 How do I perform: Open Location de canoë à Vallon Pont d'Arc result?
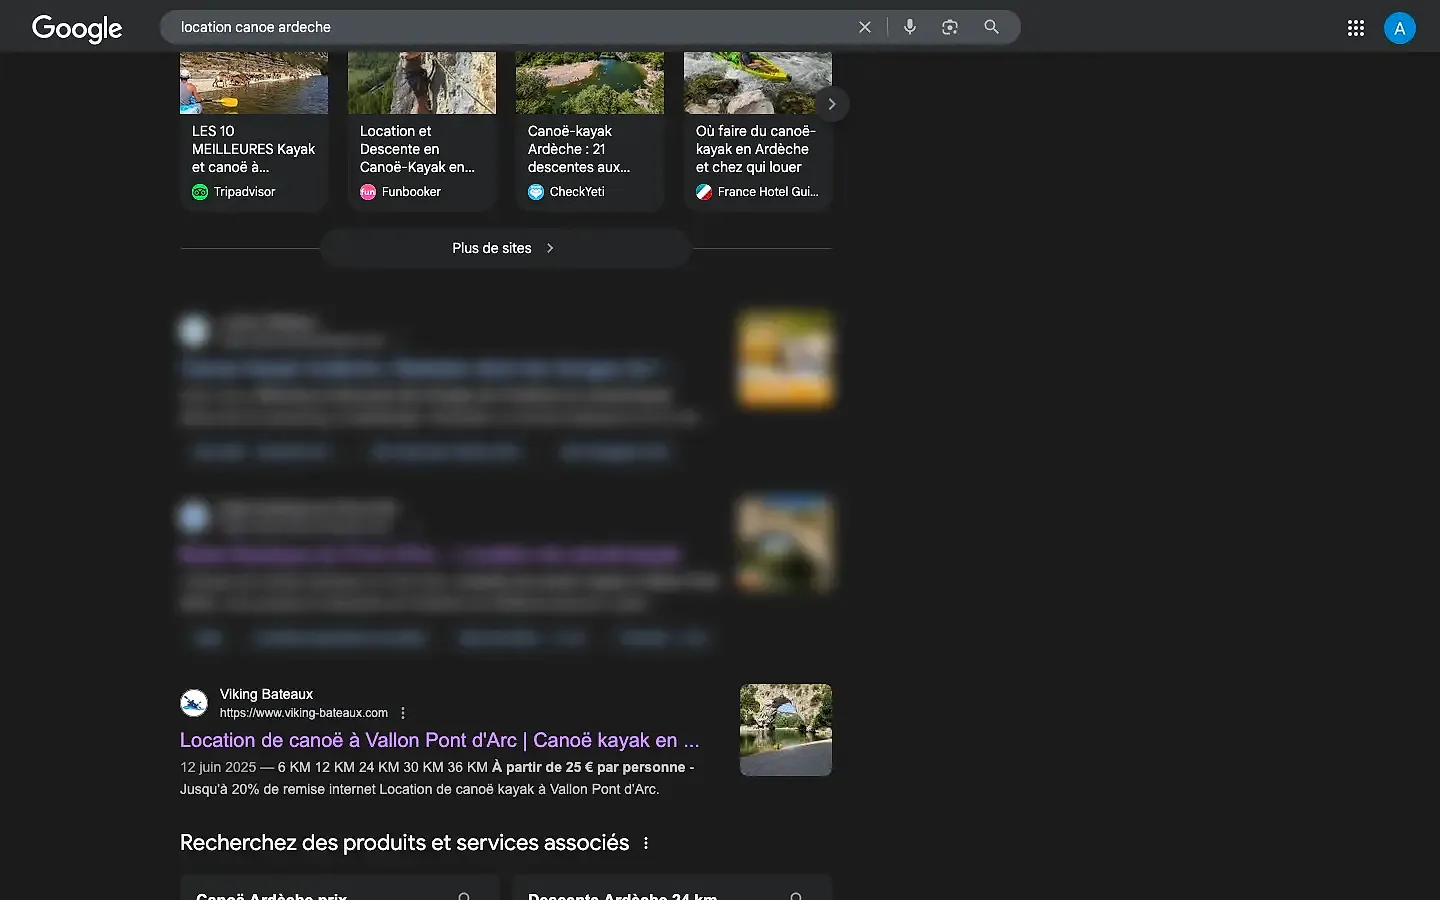pos(440,740)
